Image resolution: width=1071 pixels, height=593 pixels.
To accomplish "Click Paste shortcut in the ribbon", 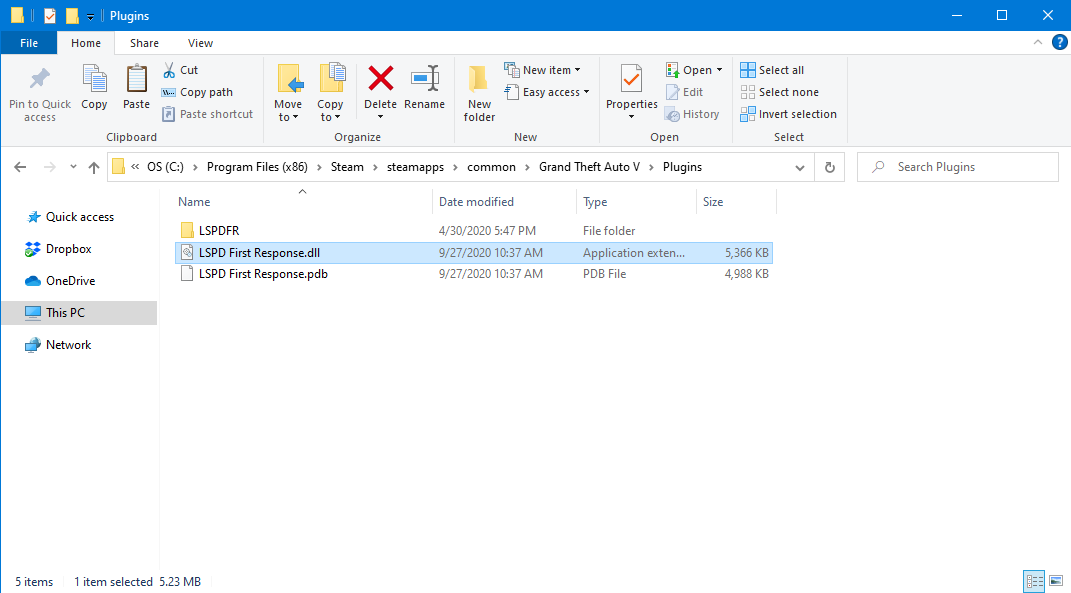I will pyautogui.click(x=208, y=114).
